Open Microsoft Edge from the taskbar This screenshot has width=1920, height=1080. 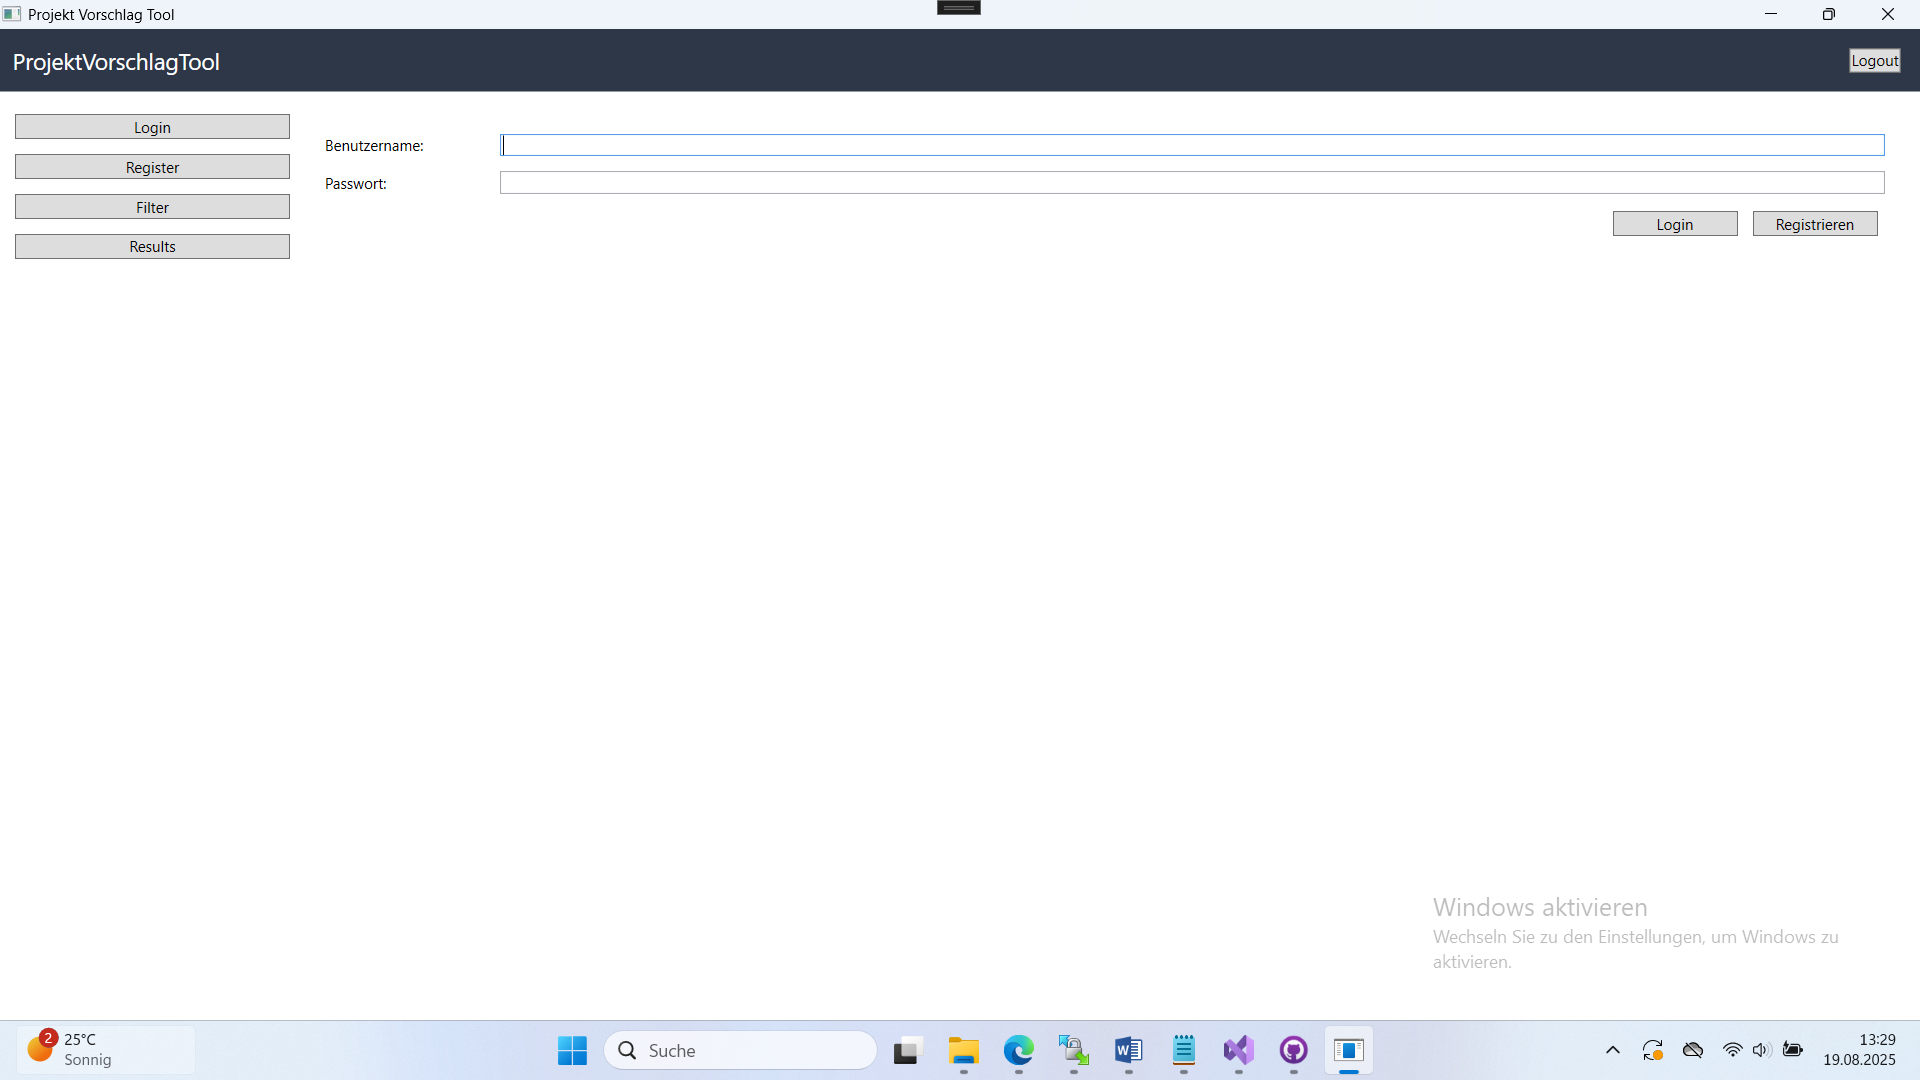(1018, 1051)
